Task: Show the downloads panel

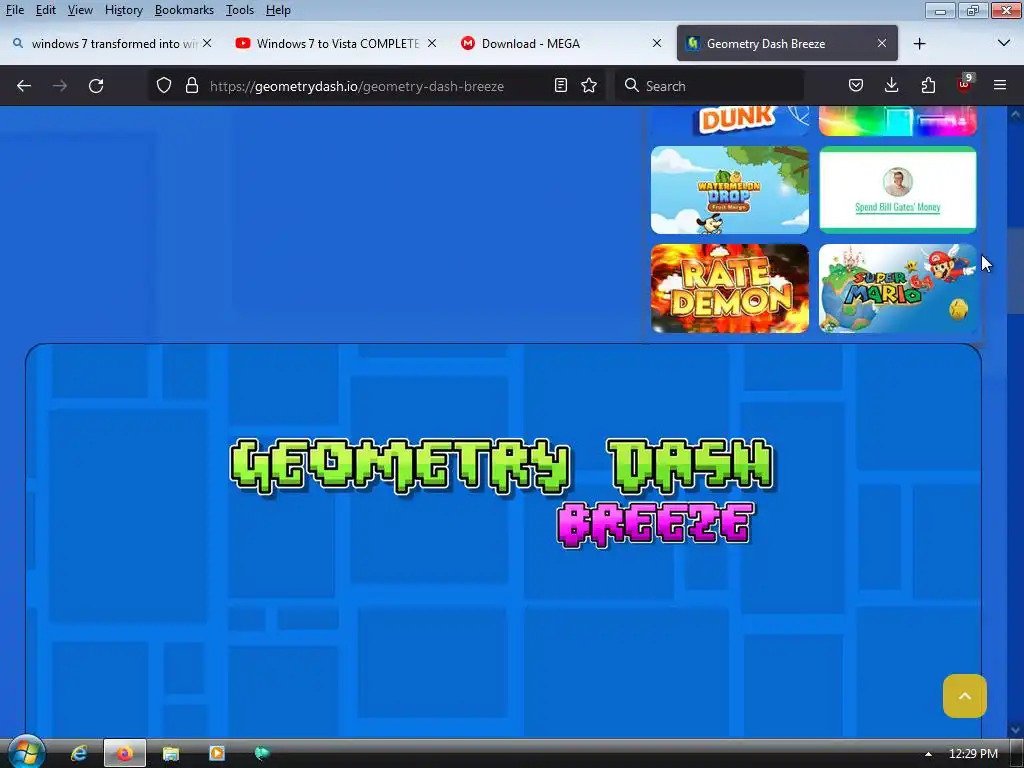Action: click(x=891, y=86)
